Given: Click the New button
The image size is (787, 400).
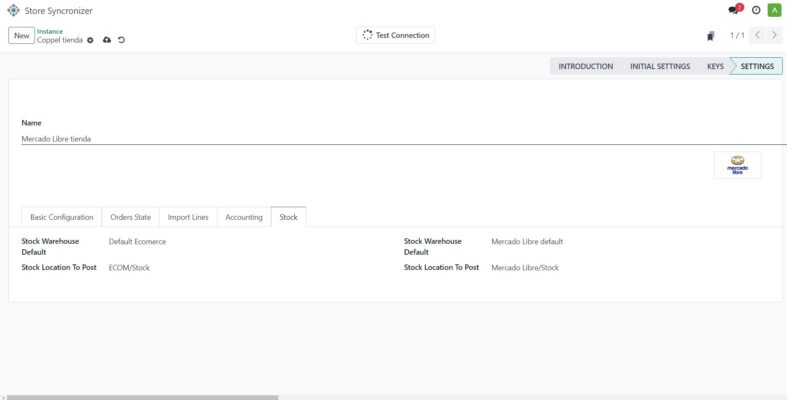Looking at the screenshot, I should [22, 36].
